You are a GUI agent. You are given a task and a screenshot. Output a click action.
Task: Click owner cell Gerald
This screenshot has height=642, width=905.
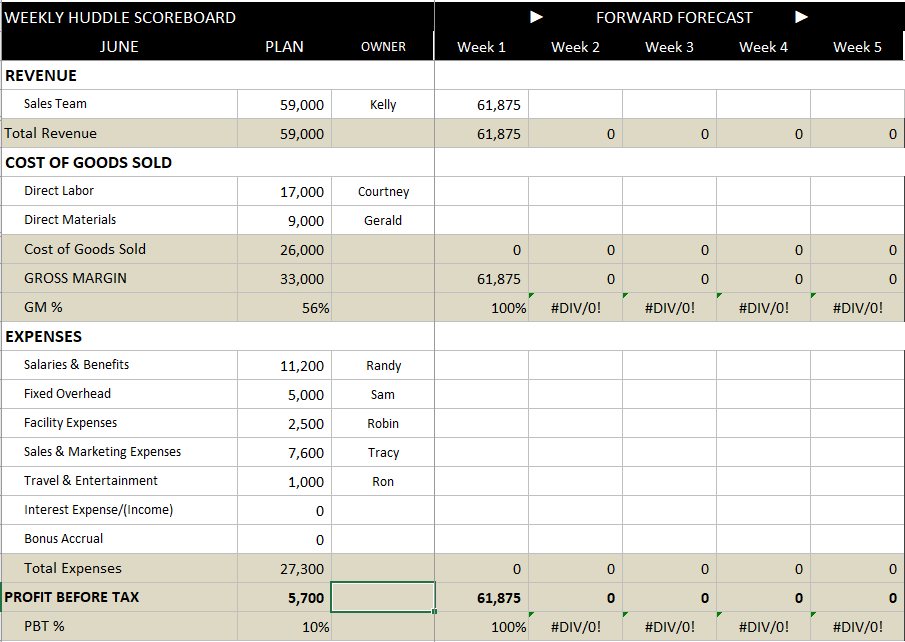pyautogui.click(x=383, y=221)
